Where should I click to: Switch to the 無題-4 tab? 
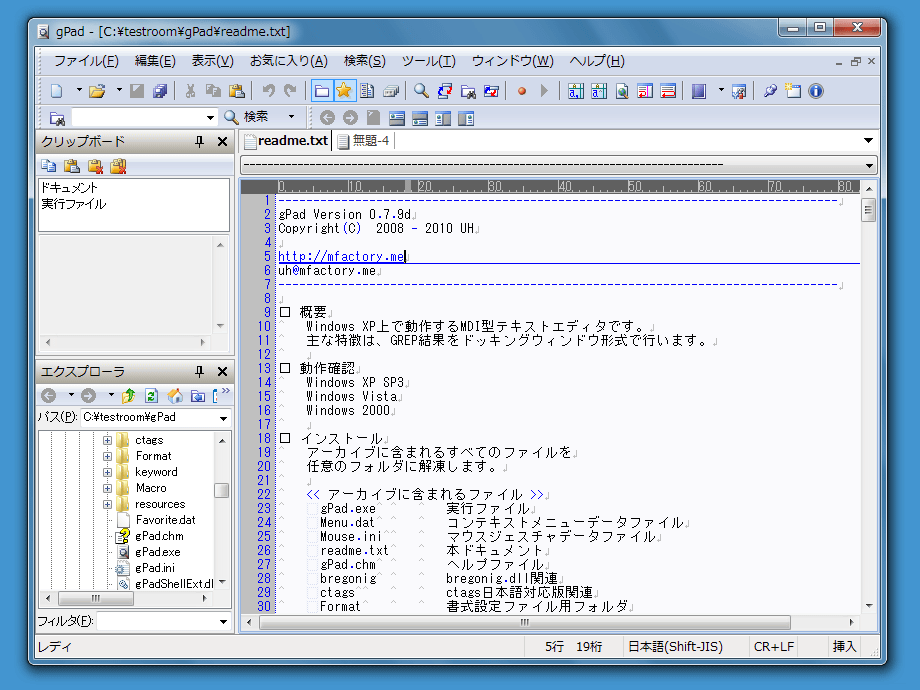pyautogui.click(x=364, y=141)
